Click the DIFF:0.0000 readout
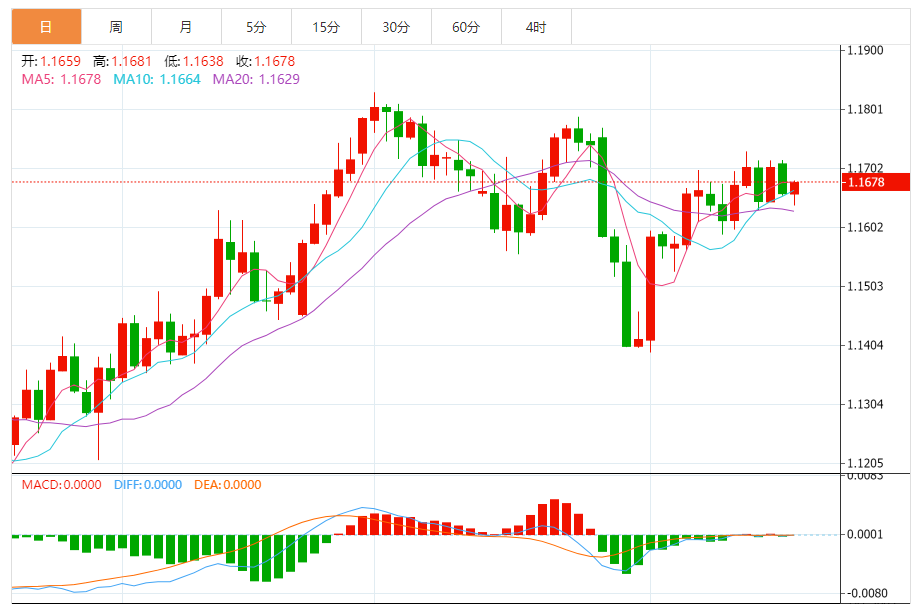918x604 pixels. tap(148, 485)
